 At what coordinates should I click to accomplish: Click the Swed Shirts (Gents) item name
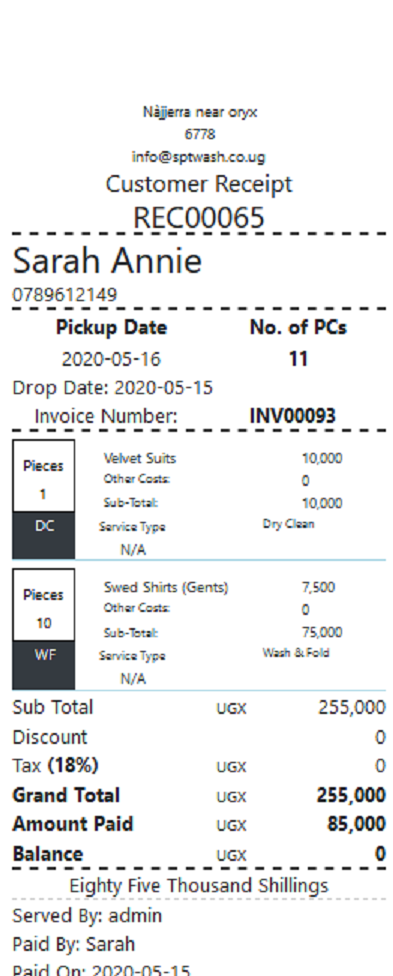(166, 588)
